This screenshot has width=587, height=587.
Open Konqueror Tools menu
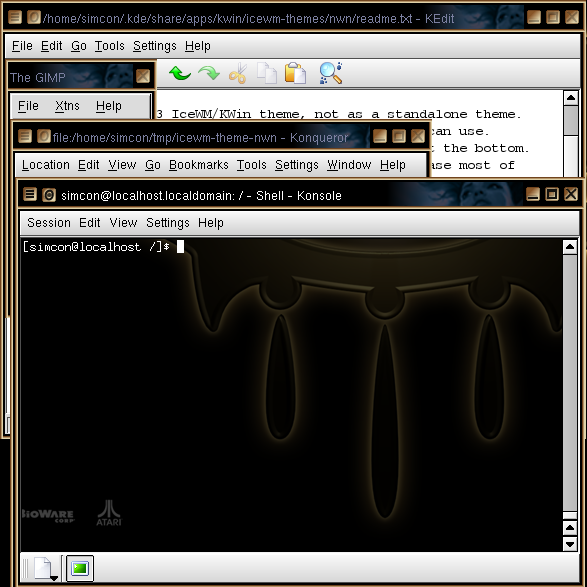pyautogui.click(x=252, y=165)
